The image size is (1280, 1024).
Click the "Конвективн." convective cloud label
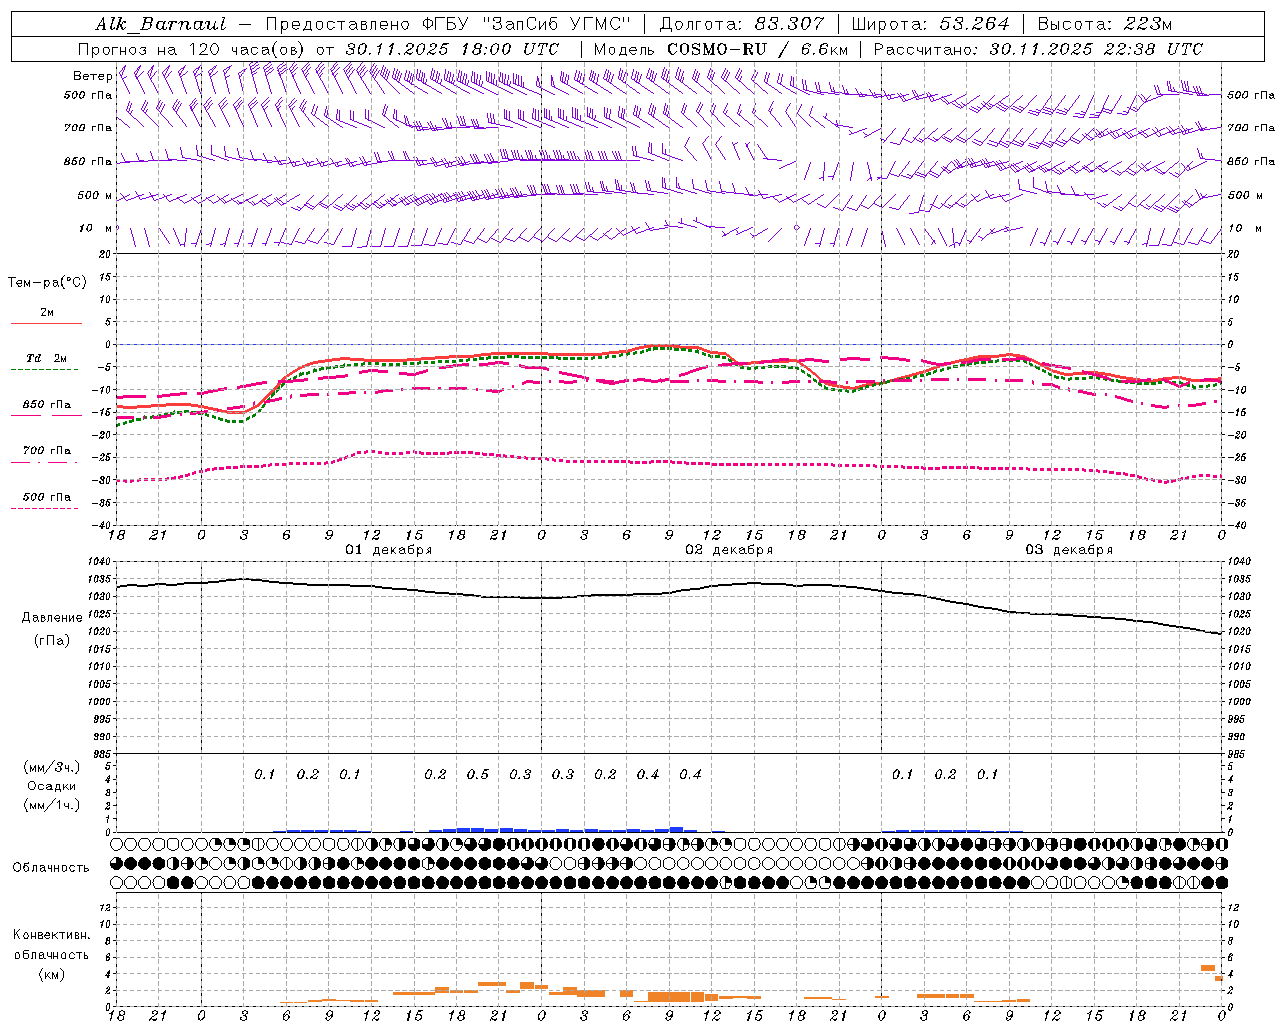tap(51, 935)
